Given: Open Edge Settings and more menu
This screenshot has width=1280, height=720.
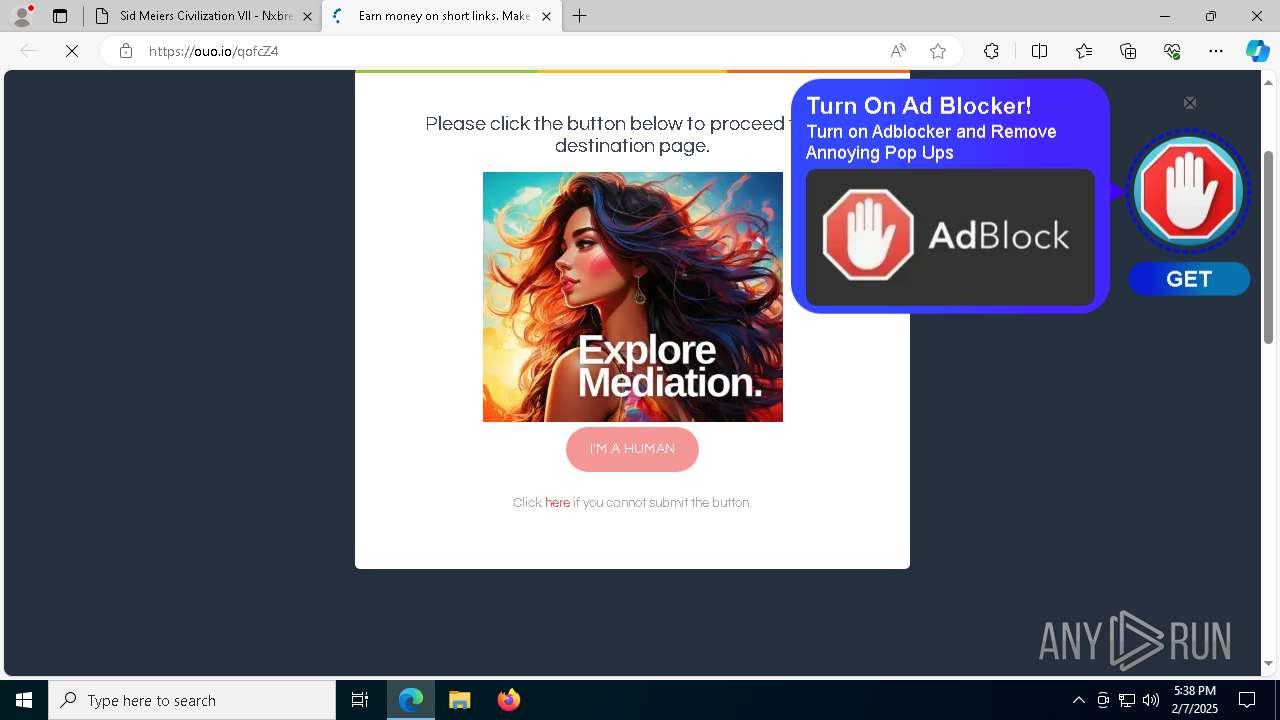Looking at the screenshot, I should [1216, 51].
